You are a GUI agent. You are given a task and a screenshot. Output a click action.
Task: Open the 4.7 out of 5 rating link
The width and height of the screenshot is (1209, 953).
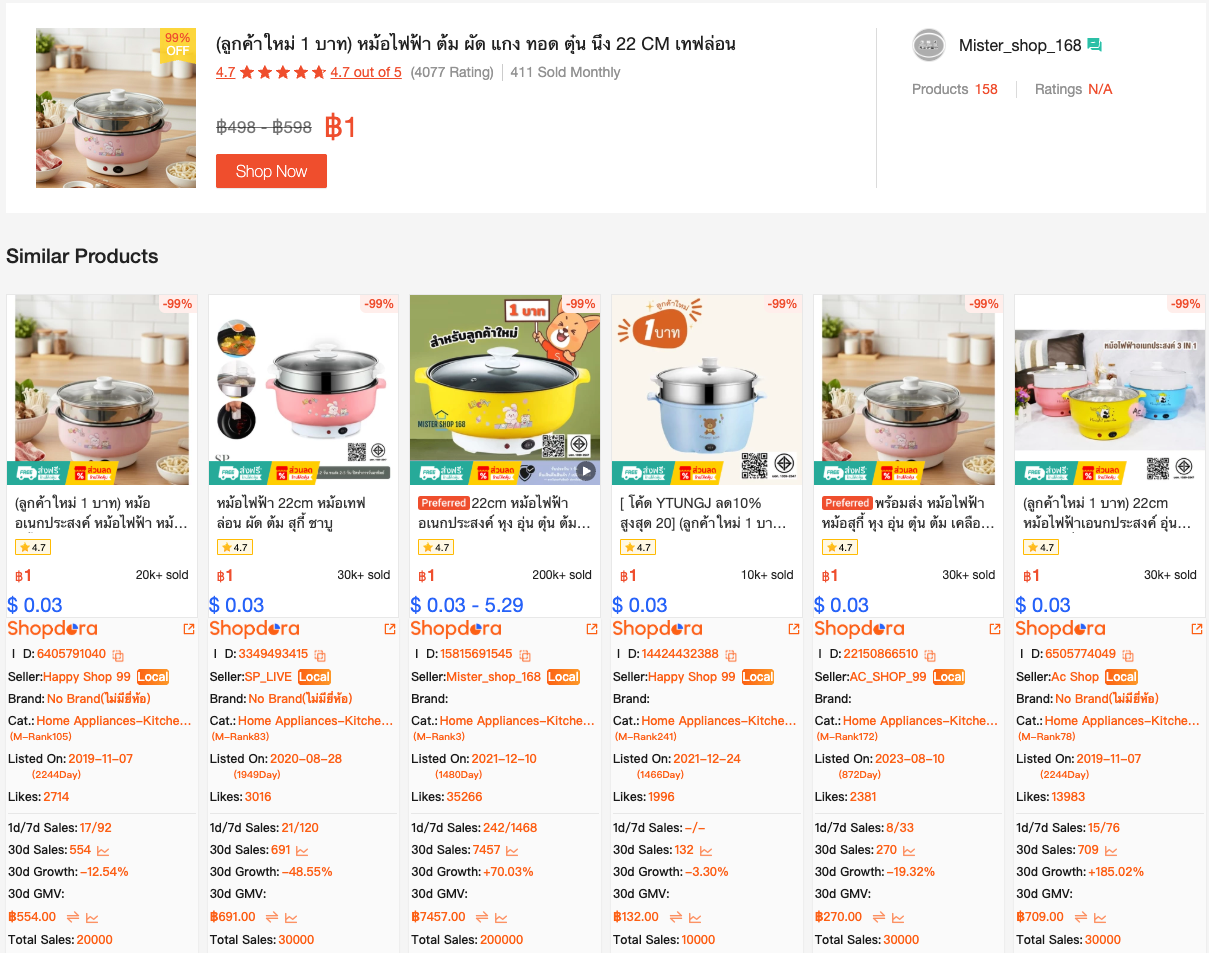(366, 72)
